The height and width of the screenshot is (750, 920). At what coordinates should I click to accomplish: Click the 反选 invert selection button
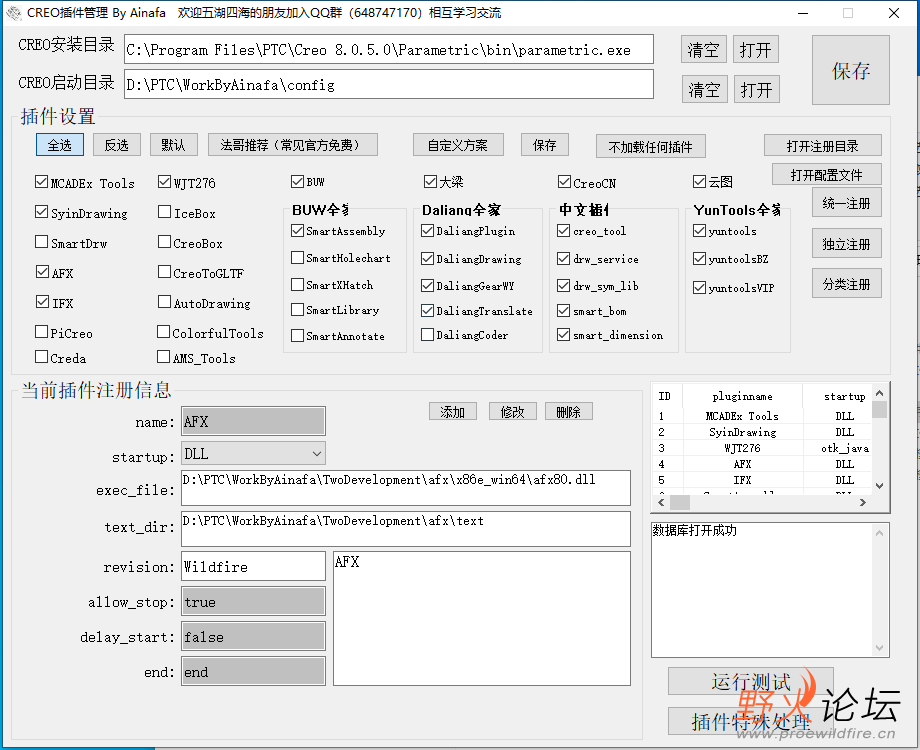click(116, 145)
